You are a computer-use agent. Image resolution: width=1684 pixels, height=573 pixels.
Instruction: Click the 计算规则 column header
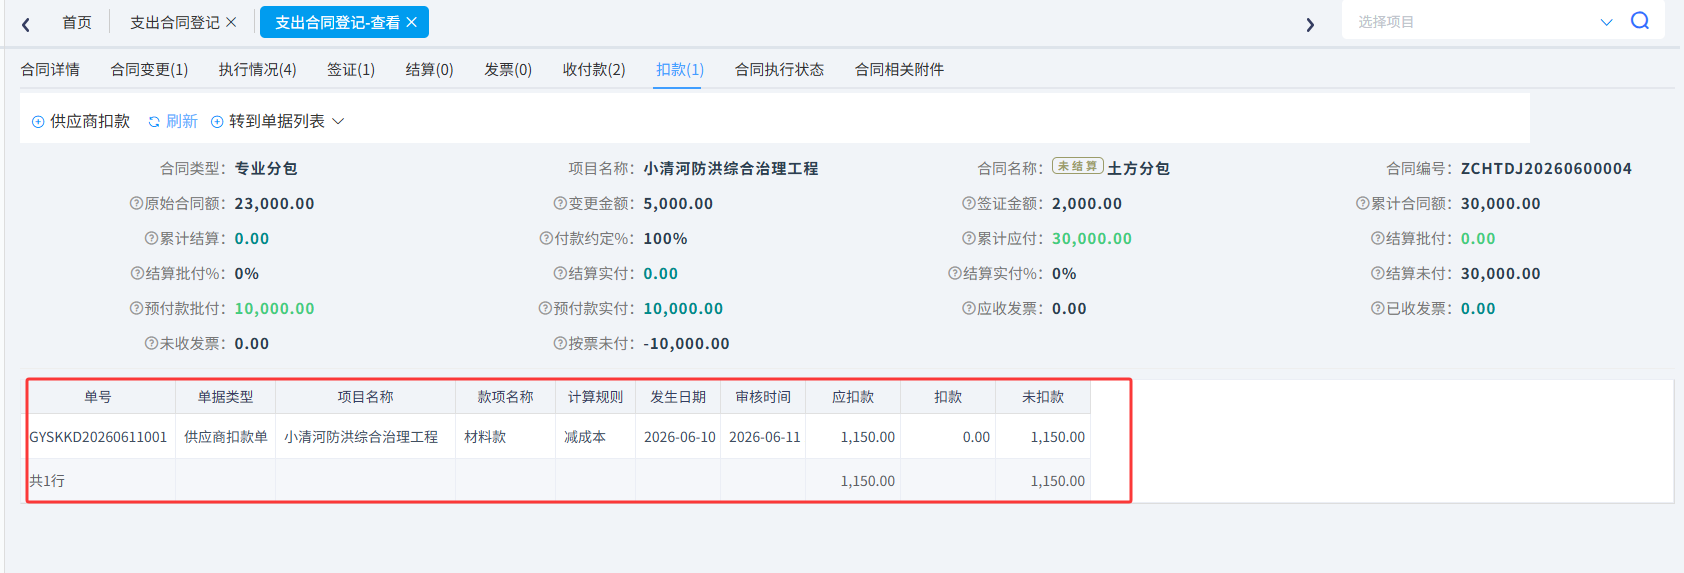pyautogui.click(x=596, y=397)
